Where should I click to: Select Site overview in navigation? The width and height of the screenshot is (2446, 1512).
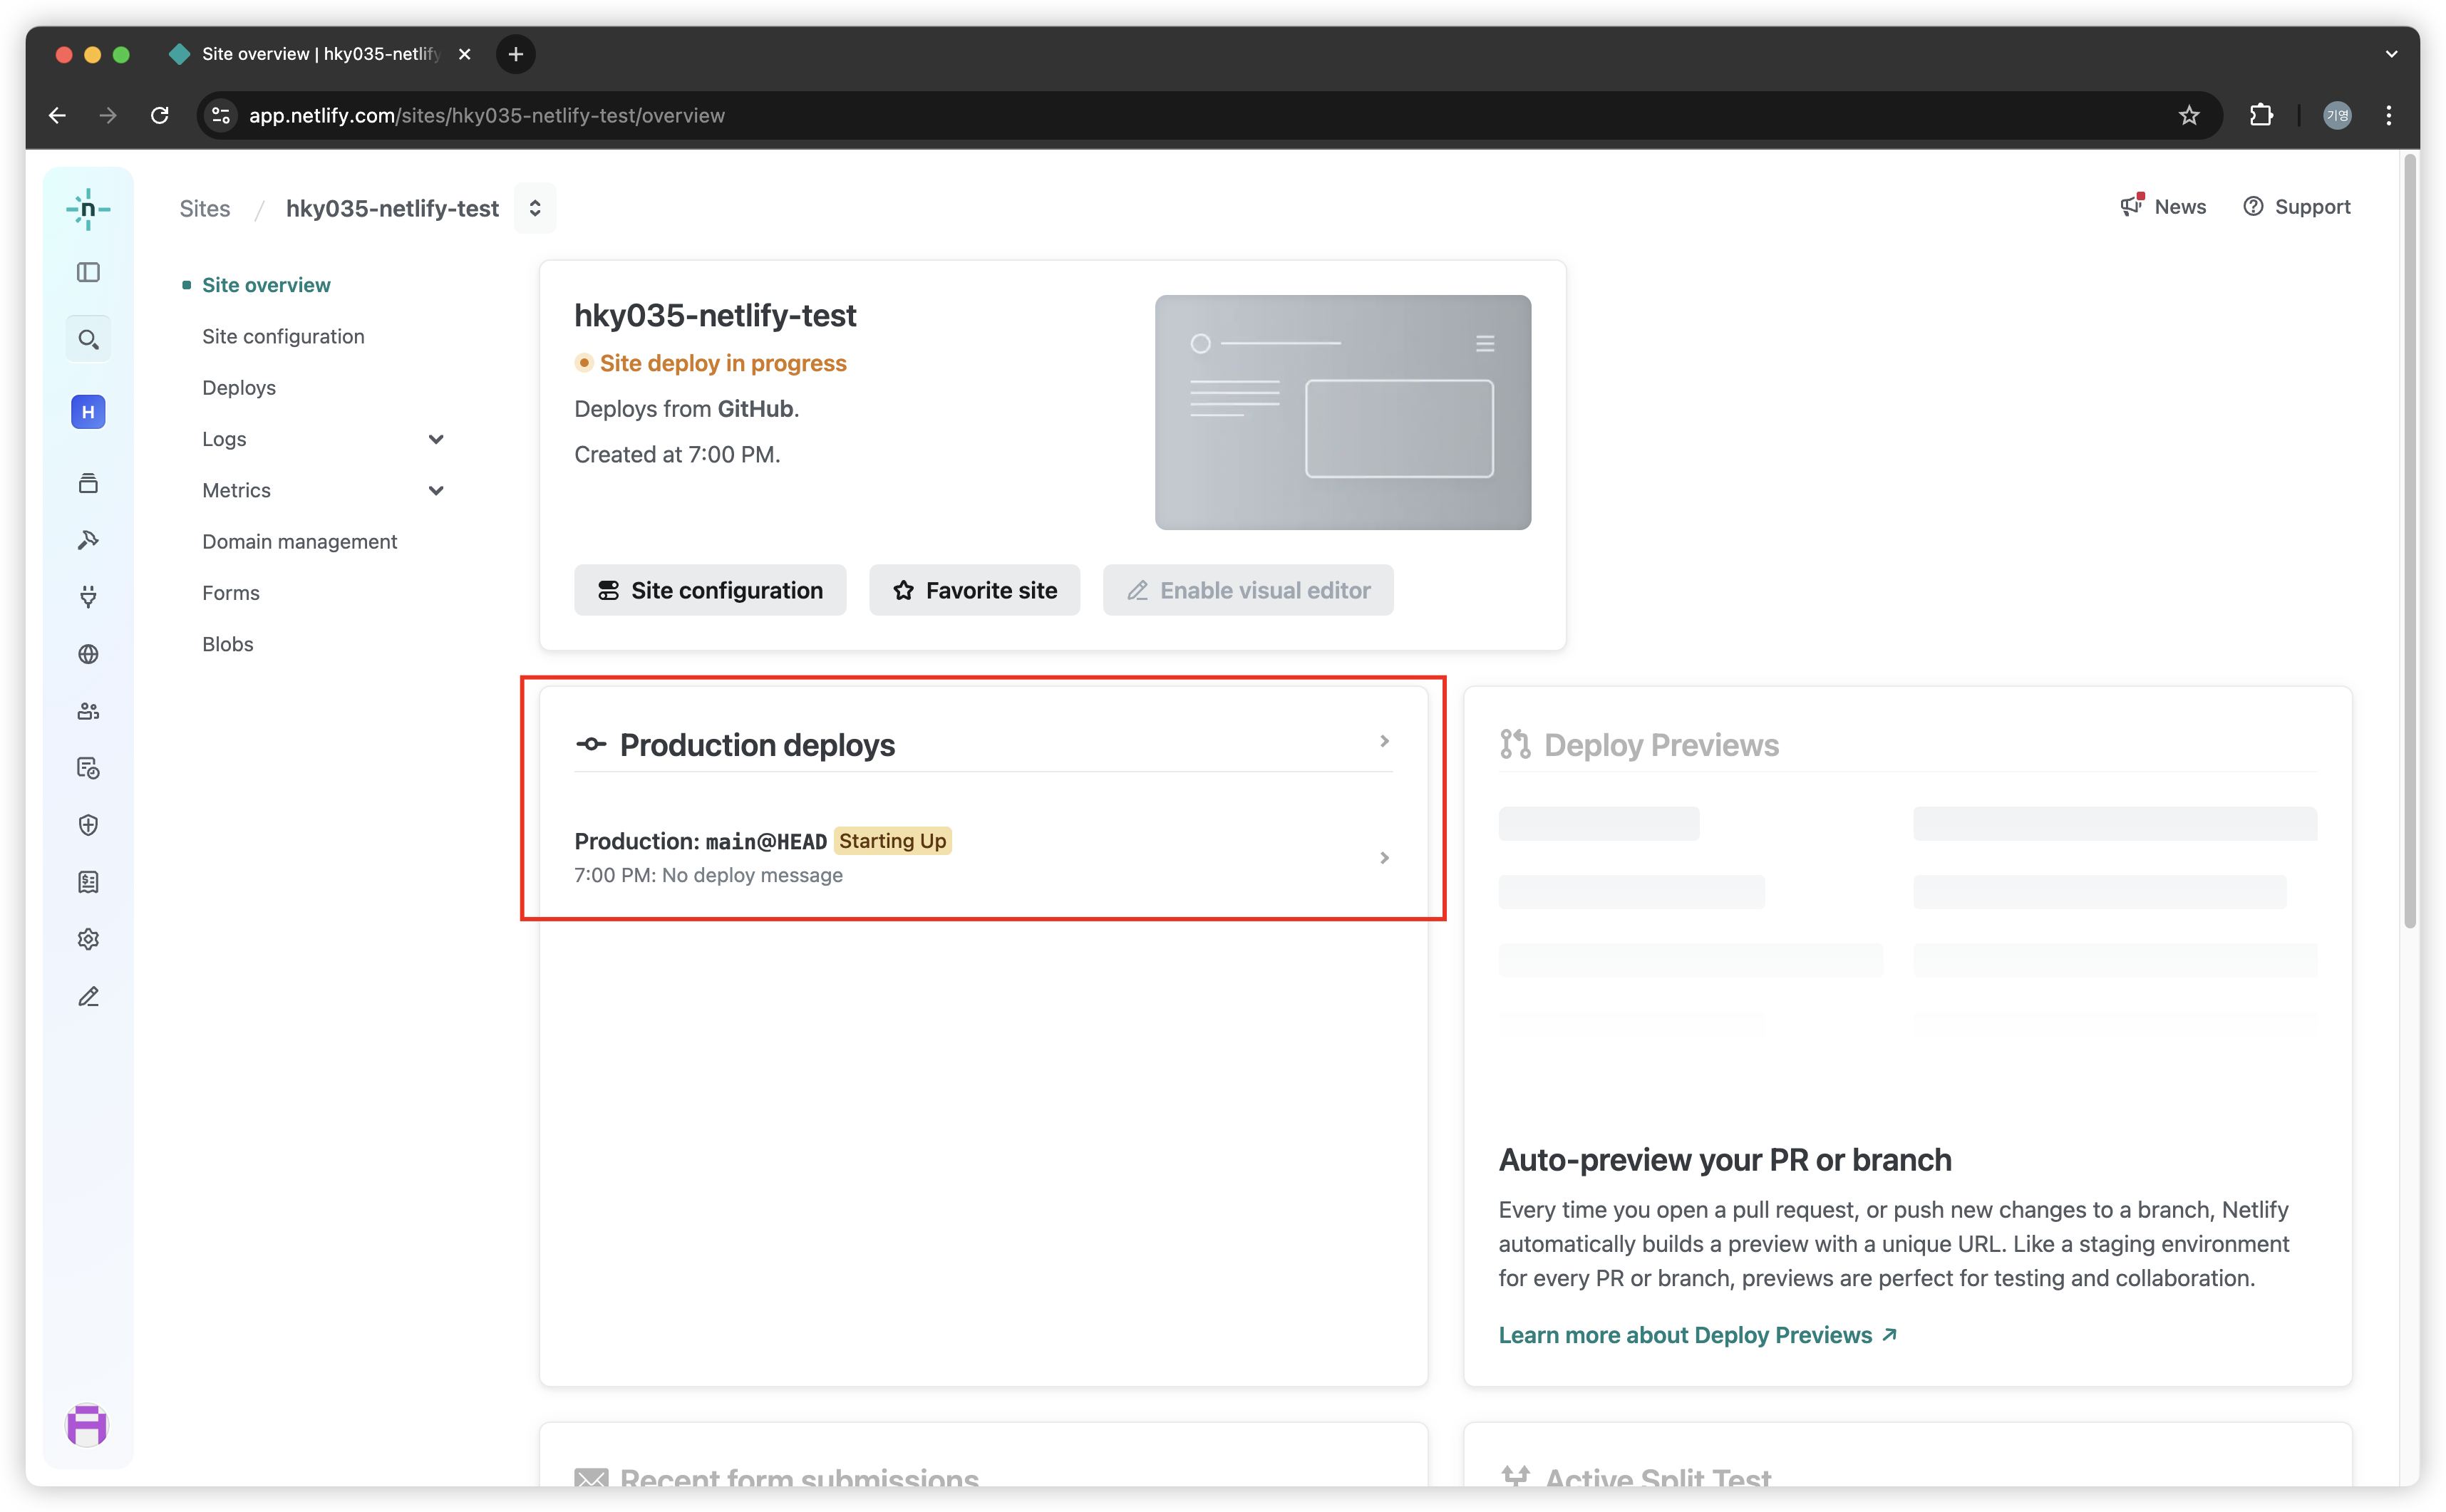(266, 285)
